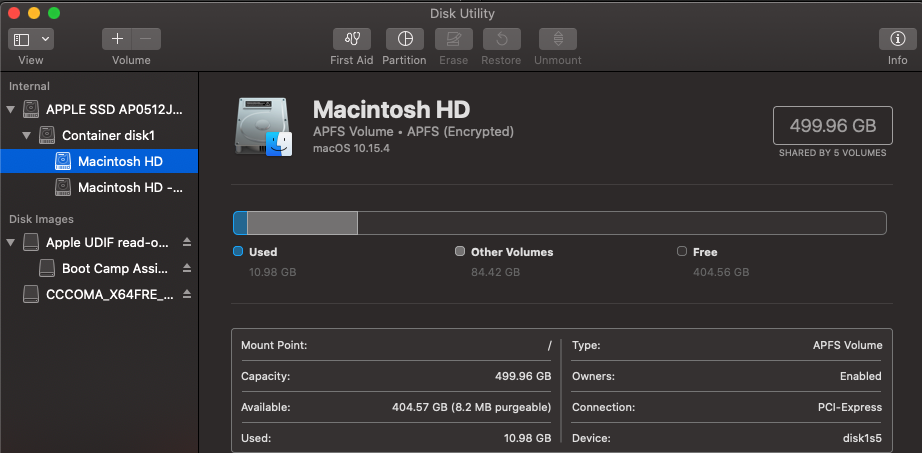
Task: Eject the Boot Camp Assistant volume
Action: 187,268
